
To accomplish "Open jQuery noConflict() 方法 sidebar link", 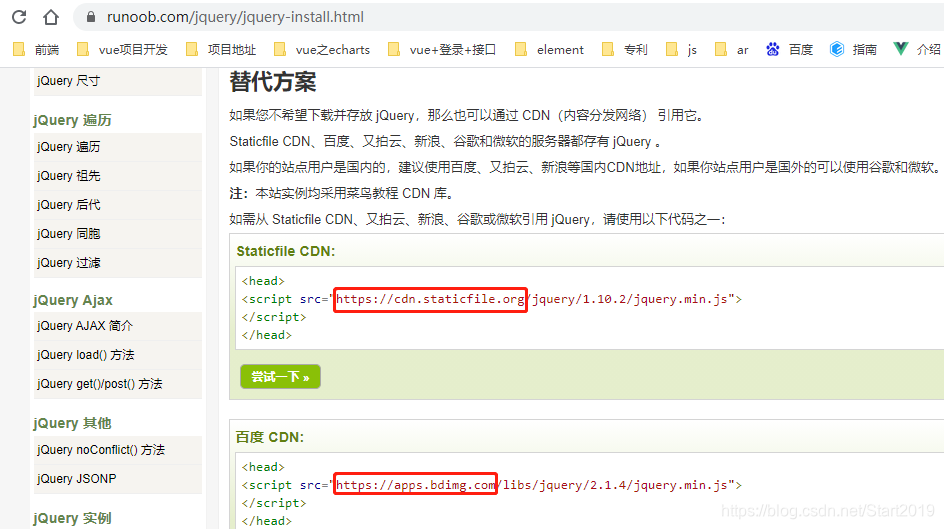I will (118, 450).
